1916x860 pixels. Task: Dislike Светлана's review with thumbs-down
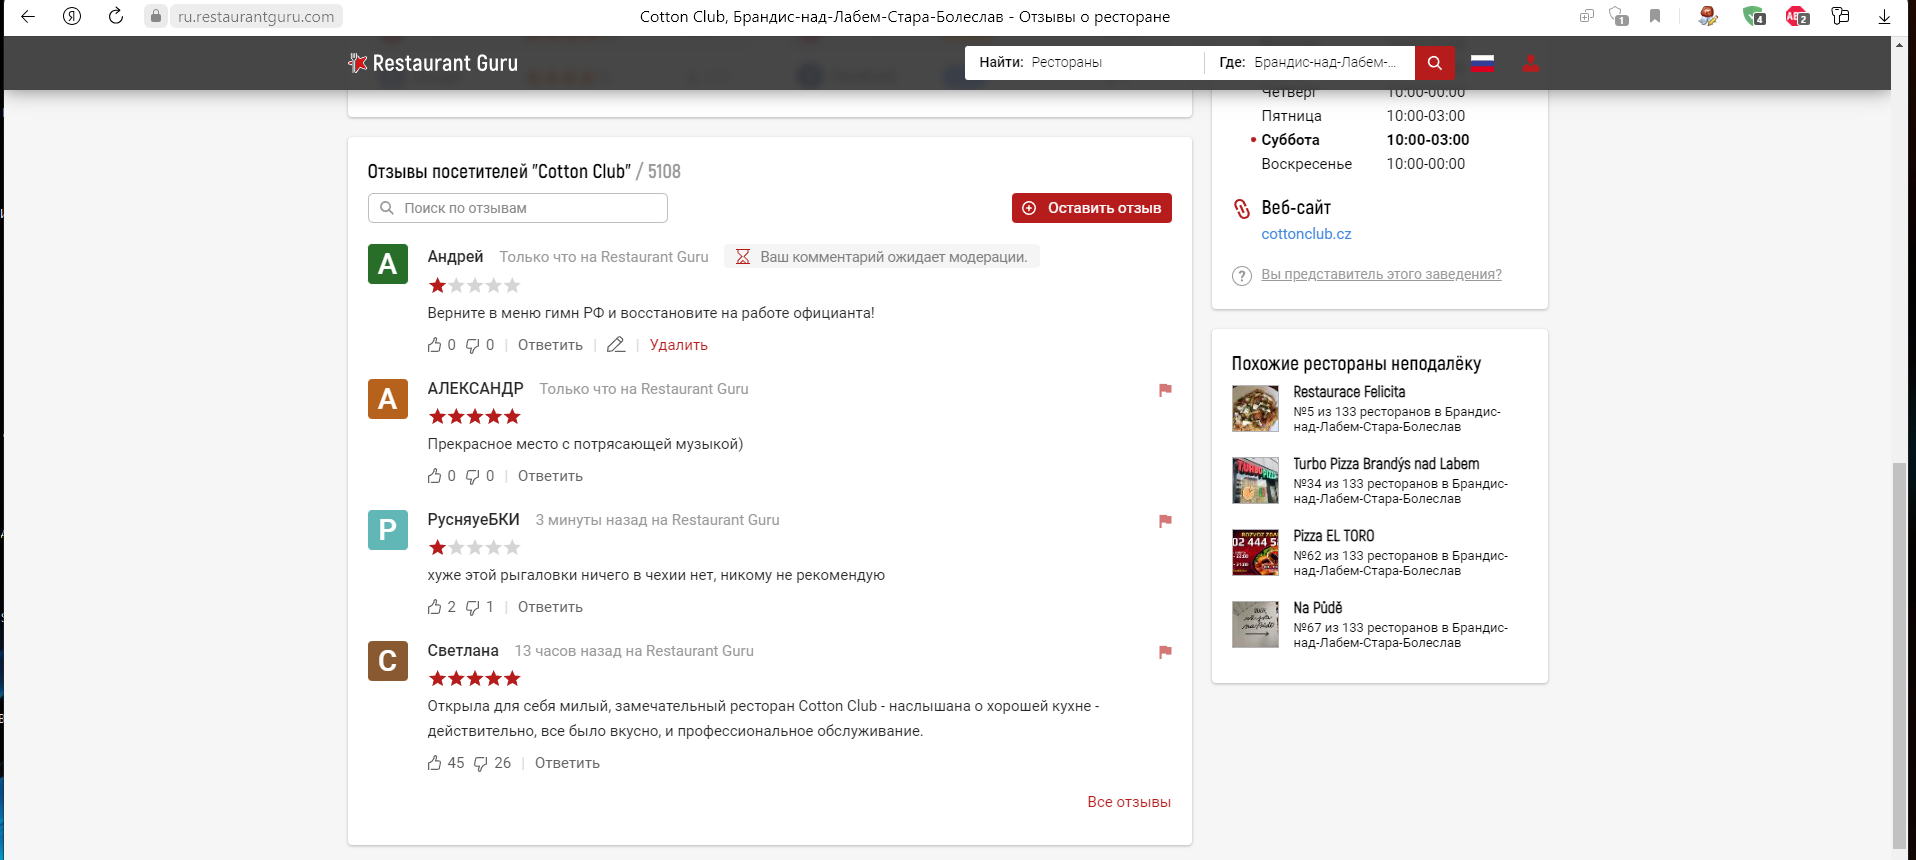pos(481,763)
